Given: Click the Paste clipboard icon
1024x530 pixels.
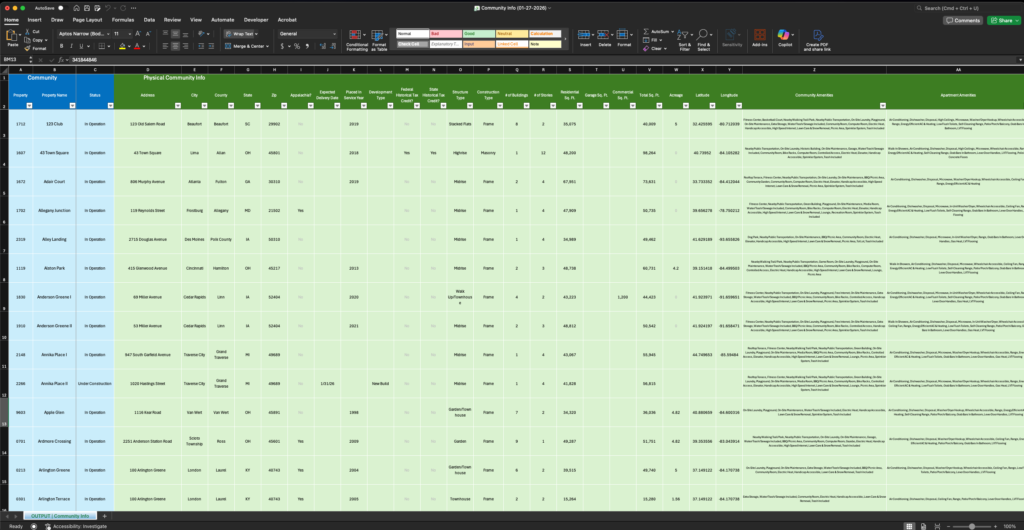Looking at the screenshot, I should 13,36.
